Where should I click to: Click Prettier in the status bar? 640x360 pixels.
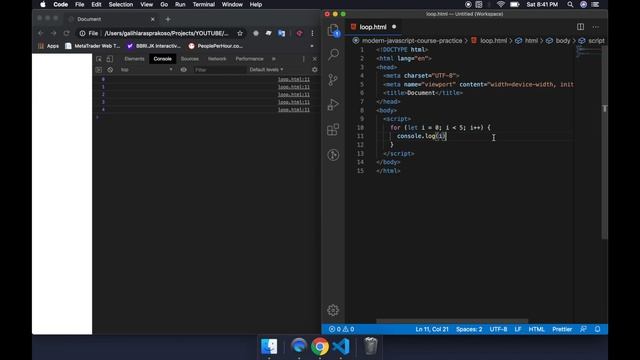point(562,329)
